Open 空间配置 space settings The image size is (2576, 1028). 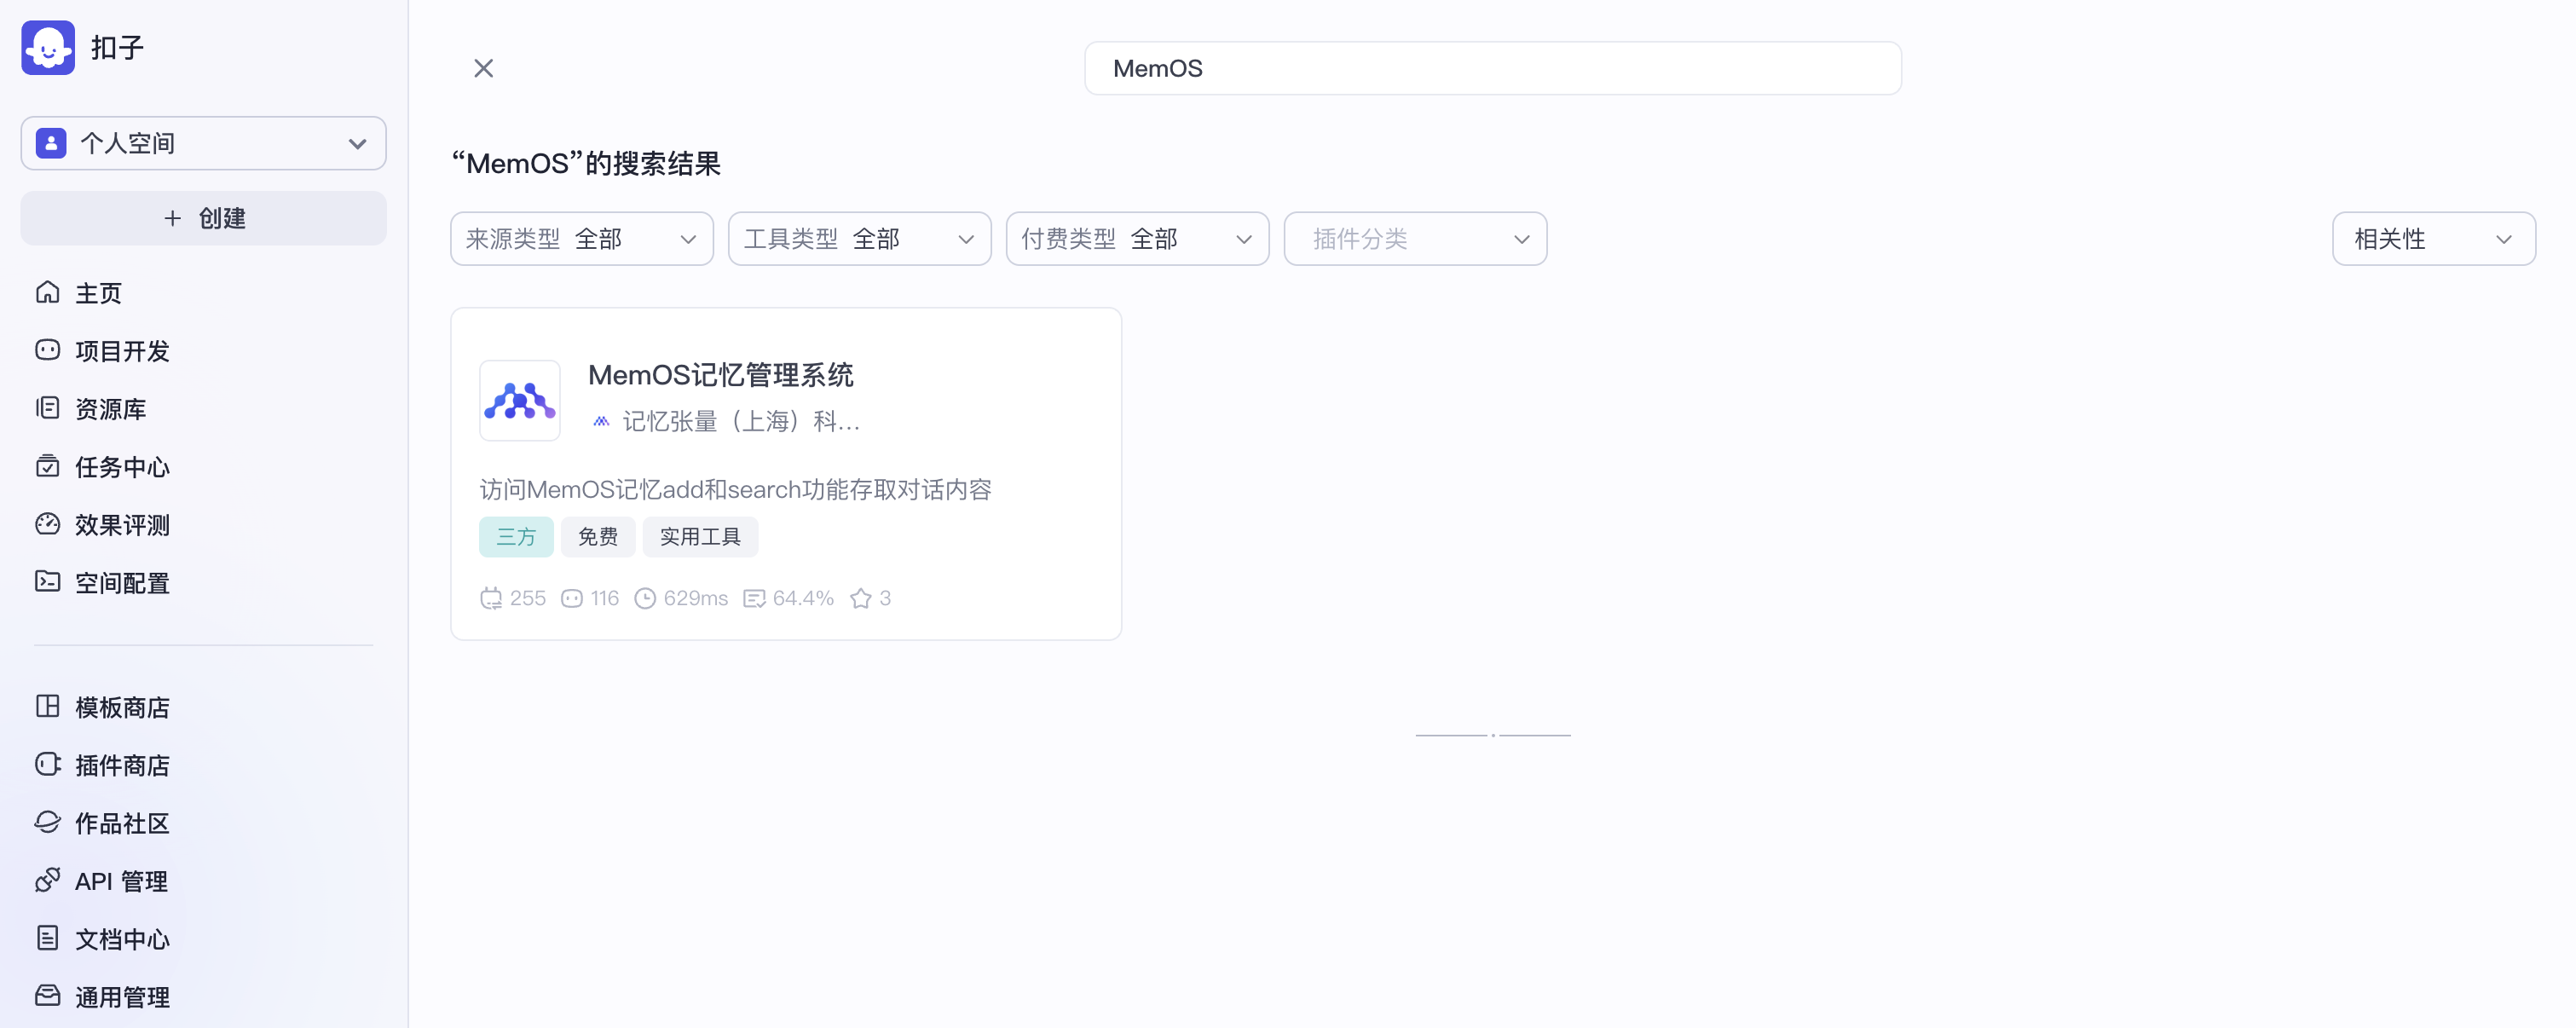click(x=121, y=582)
